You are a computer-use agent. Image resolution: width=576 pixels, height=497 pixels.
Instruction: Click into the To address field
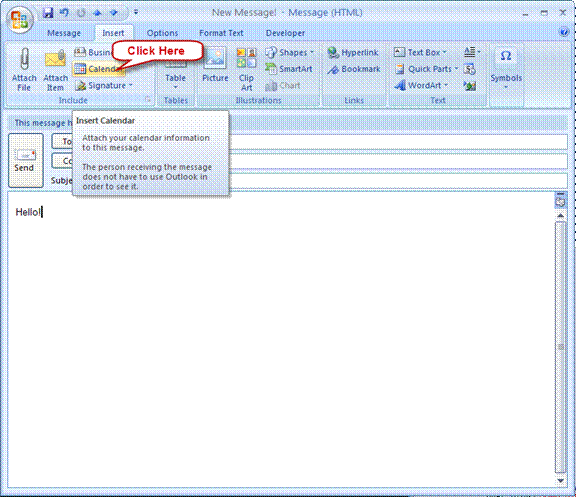pyautogui.click(x=398, y=142)
